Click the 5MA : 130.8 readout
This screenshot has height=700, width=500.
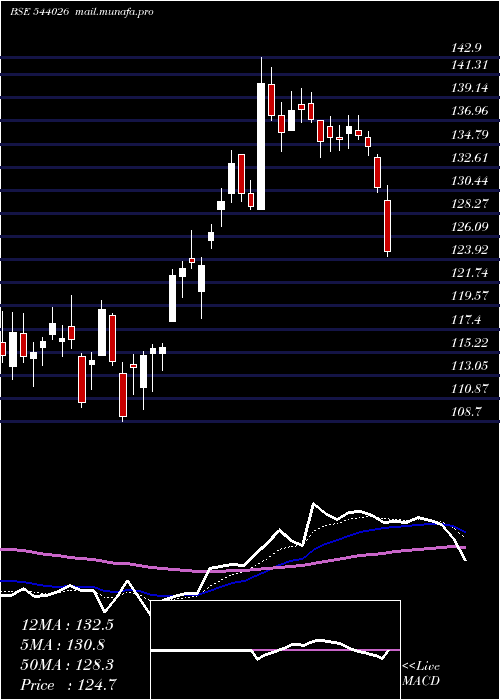tap(62, 645)
